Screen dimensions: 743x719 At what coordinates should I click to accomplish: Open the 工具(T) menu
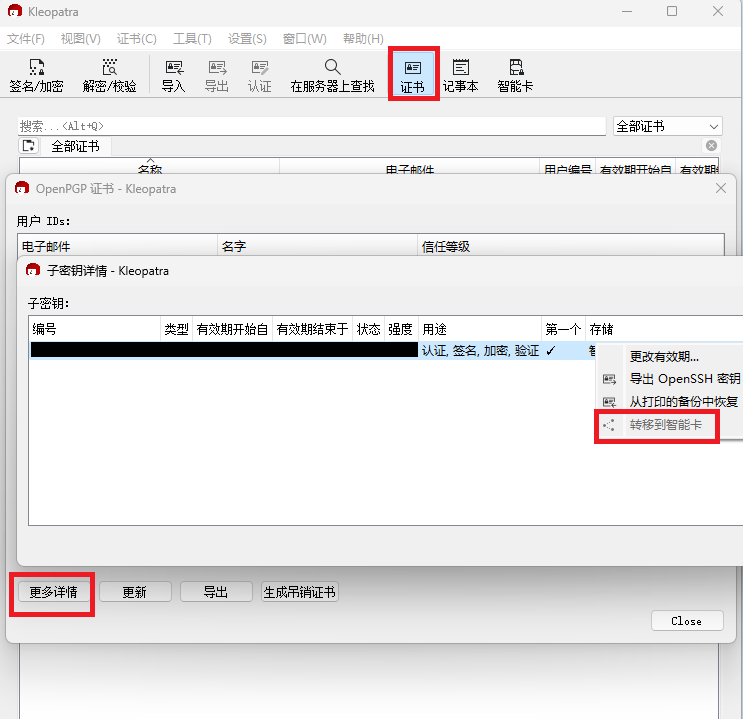point(192,38)
